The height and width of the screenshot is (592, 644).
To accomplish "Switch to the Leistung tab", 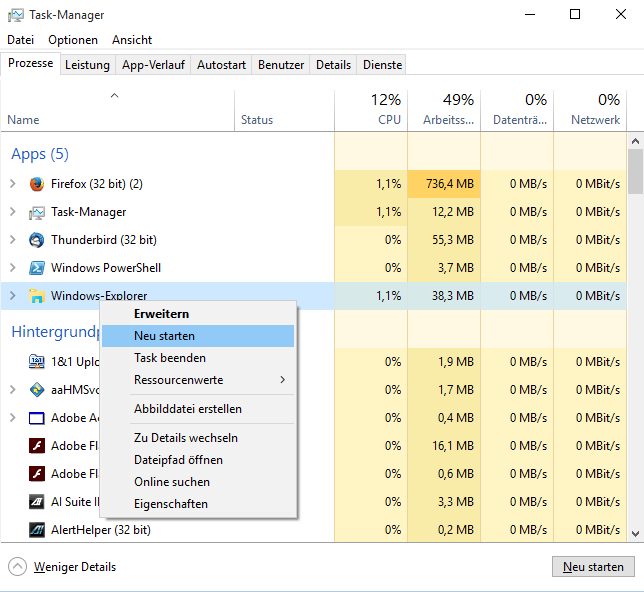I will coord(87,65).
